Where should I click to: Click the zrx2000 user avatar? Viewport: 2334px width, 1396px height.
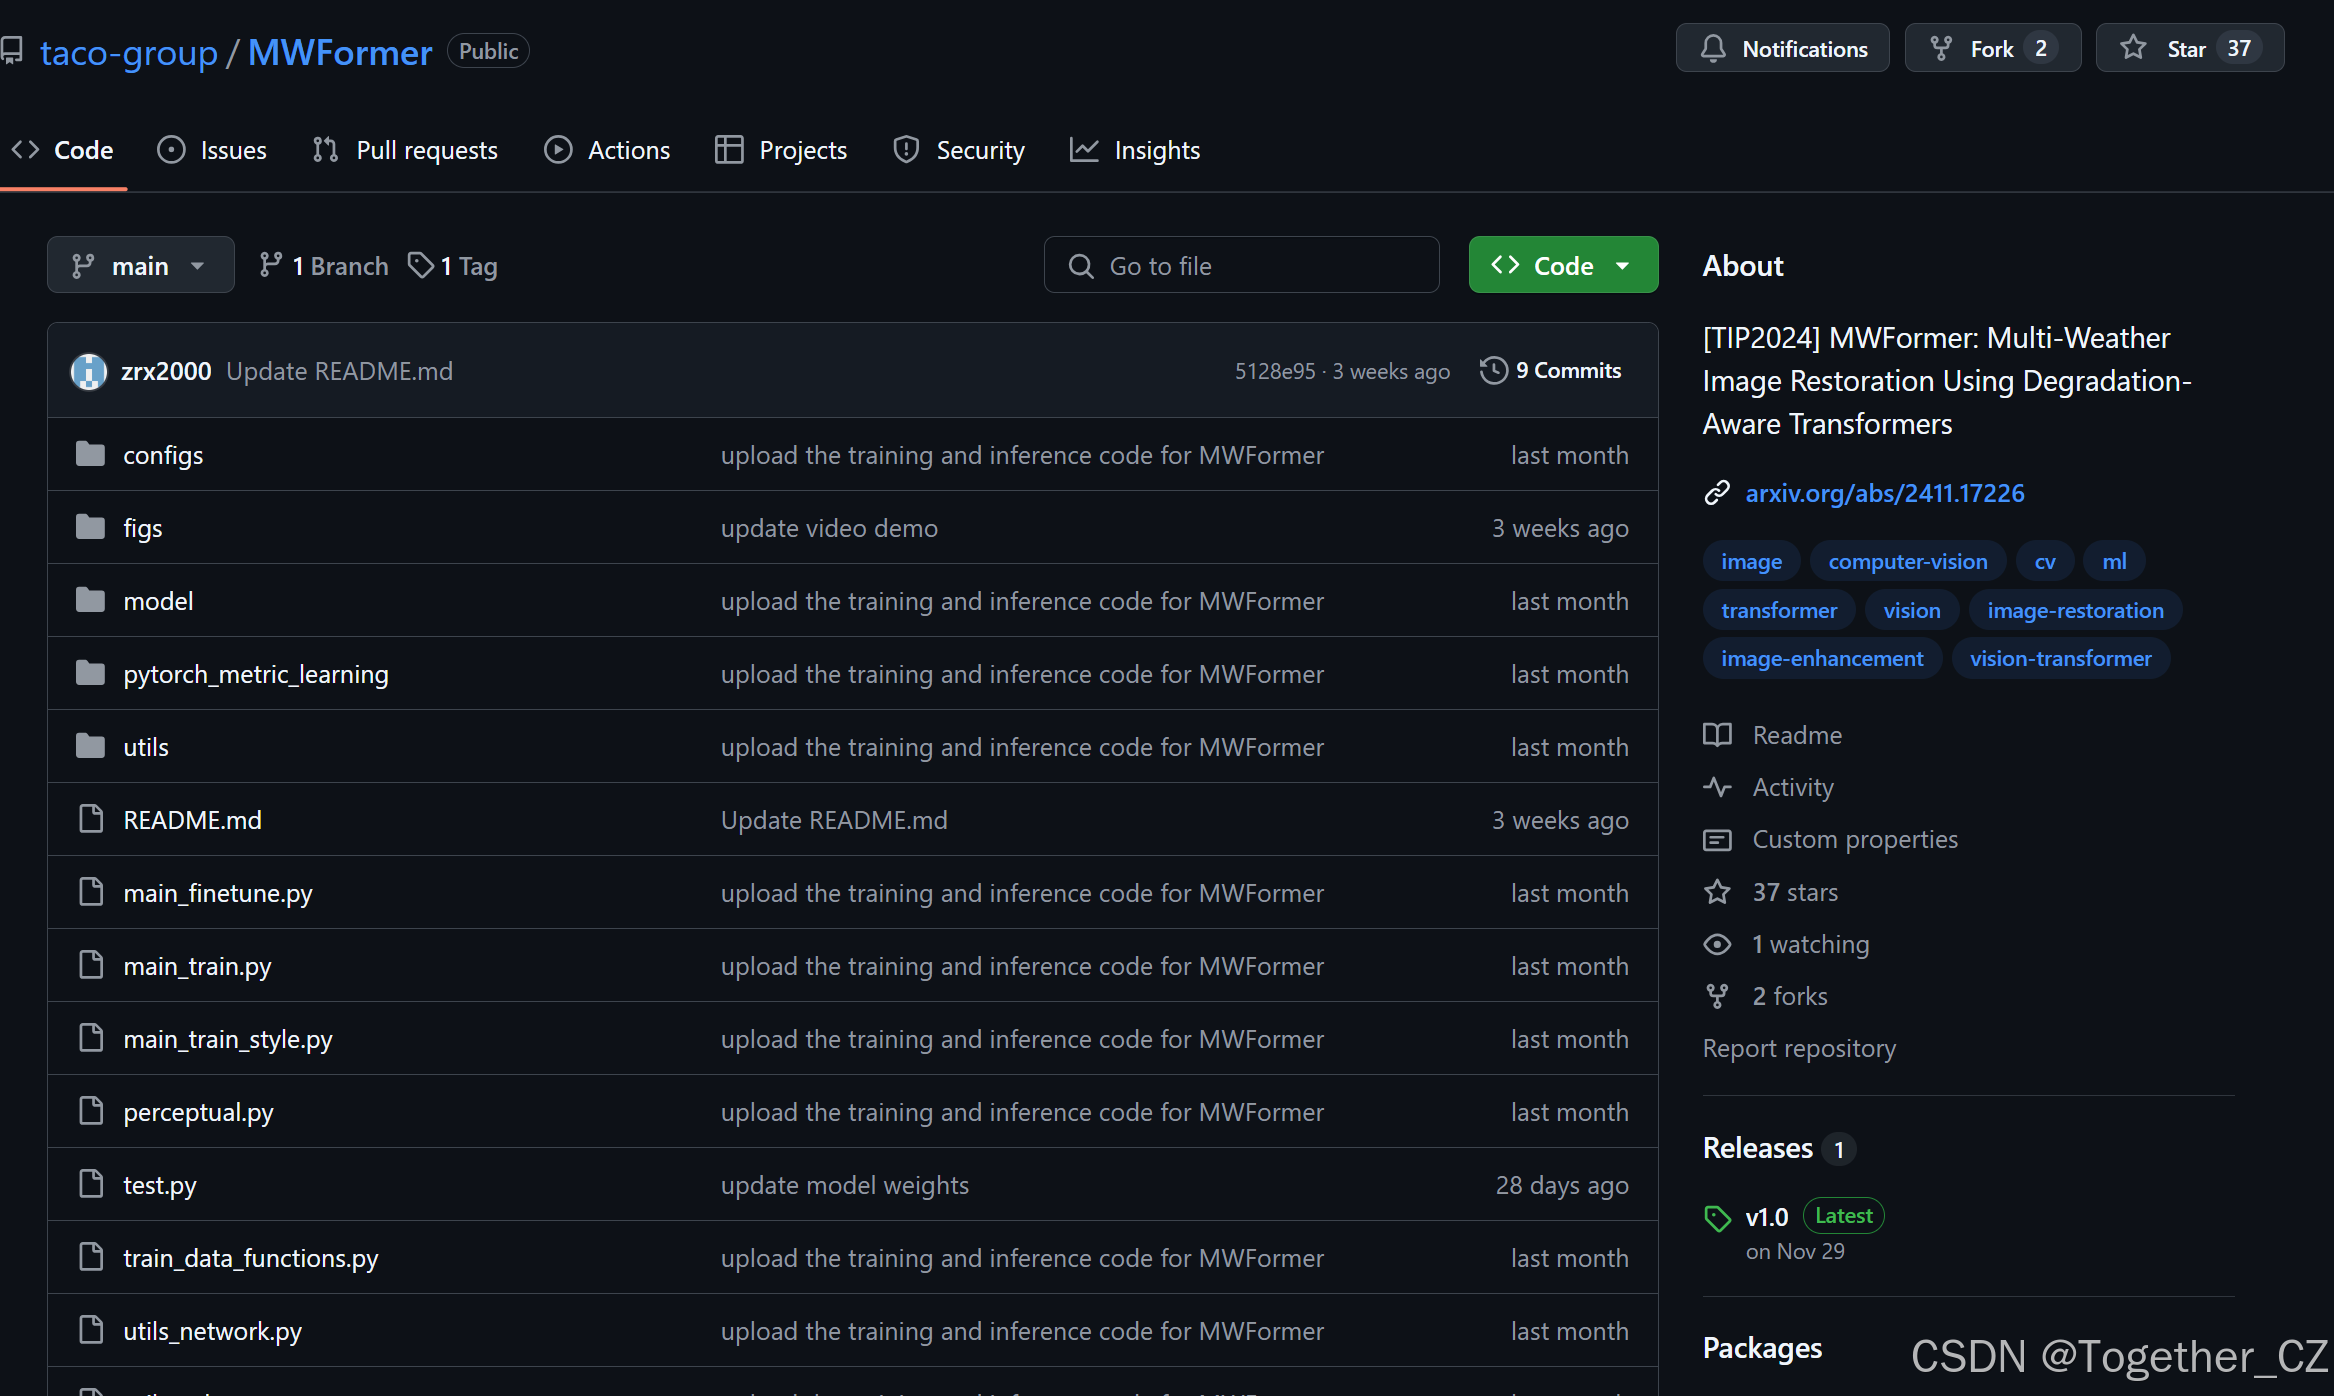coord(89,371)
